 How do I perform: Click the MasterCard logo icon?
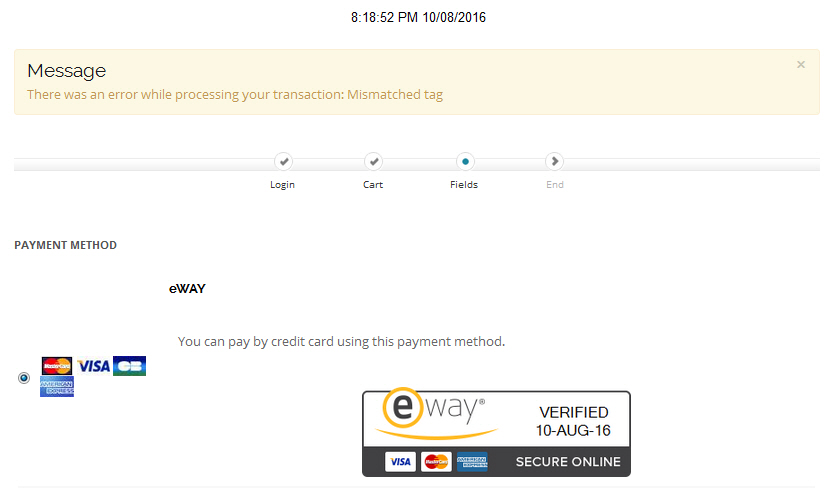(57, 366)
